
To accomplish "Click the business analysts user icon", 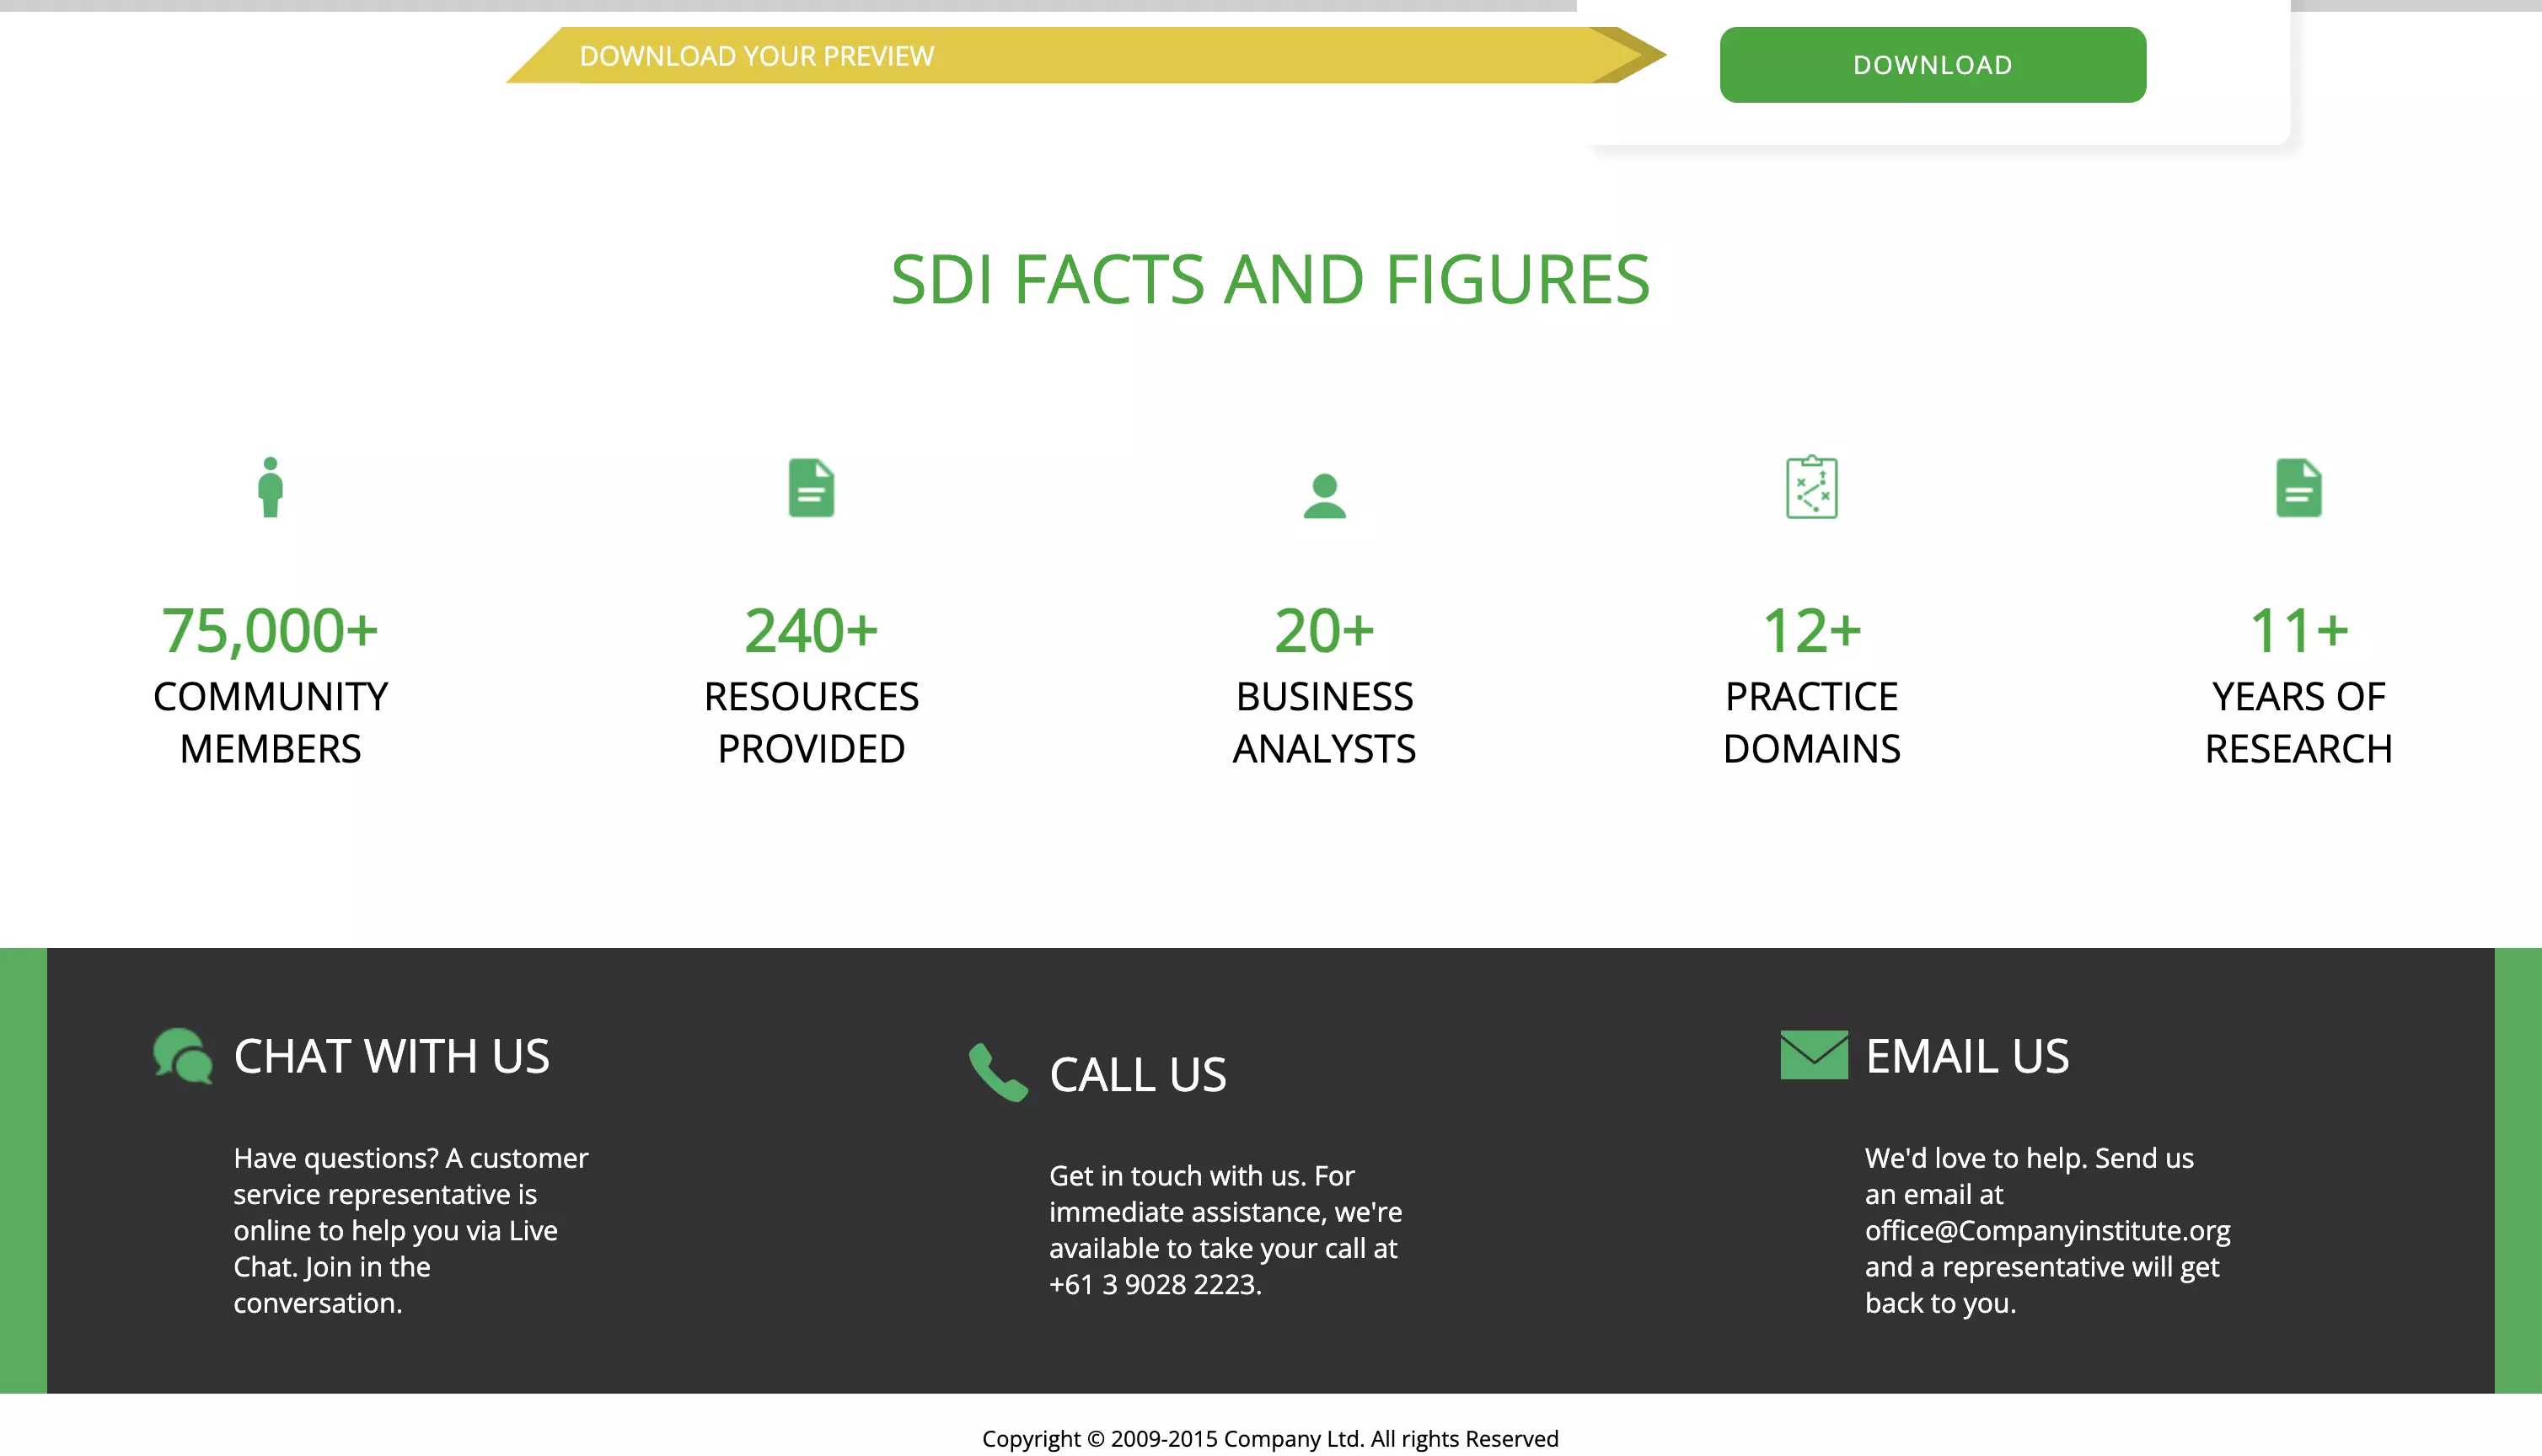I will tap(1324, 496).
